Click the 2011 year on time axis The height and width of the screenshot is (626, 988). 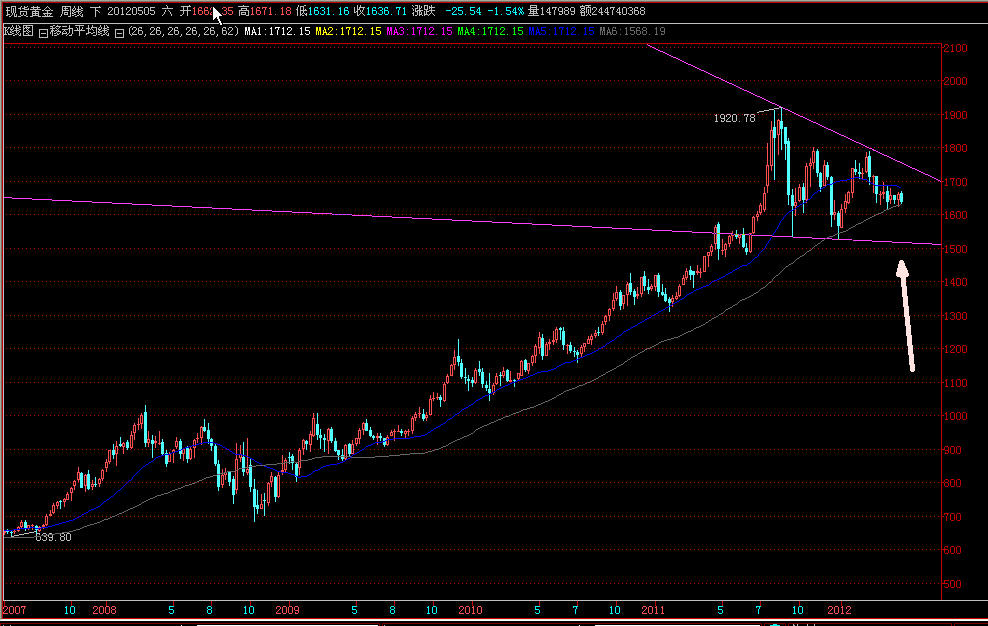click(x=653, y=610)
